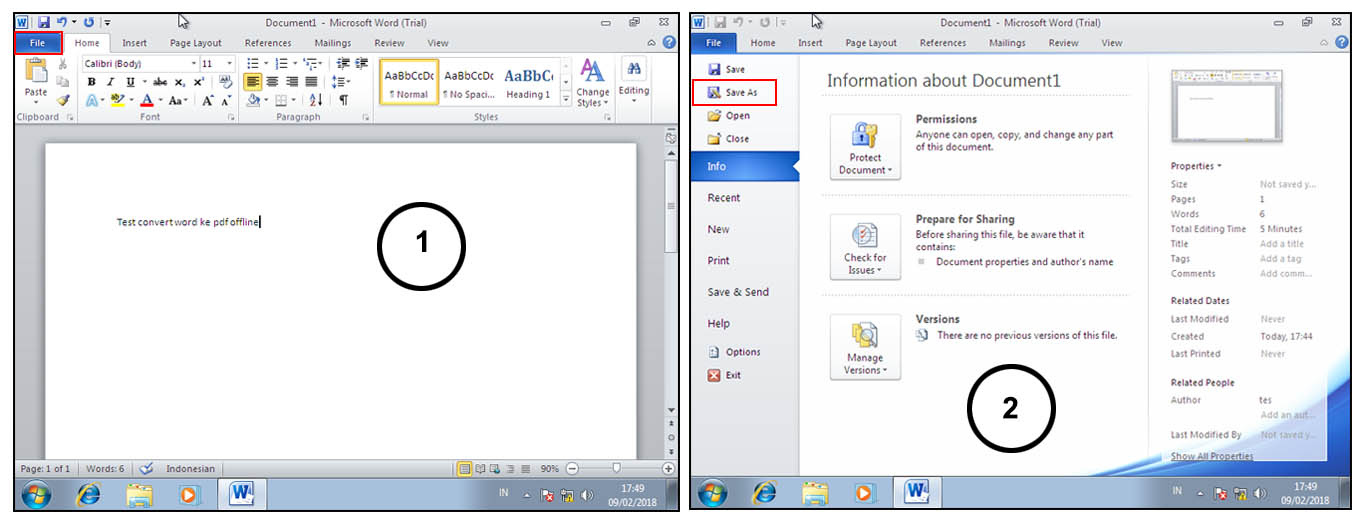Toggle Bold formatting
Image resolution: width=1366 pixels, height=525 pixels.
click(92, 82)
